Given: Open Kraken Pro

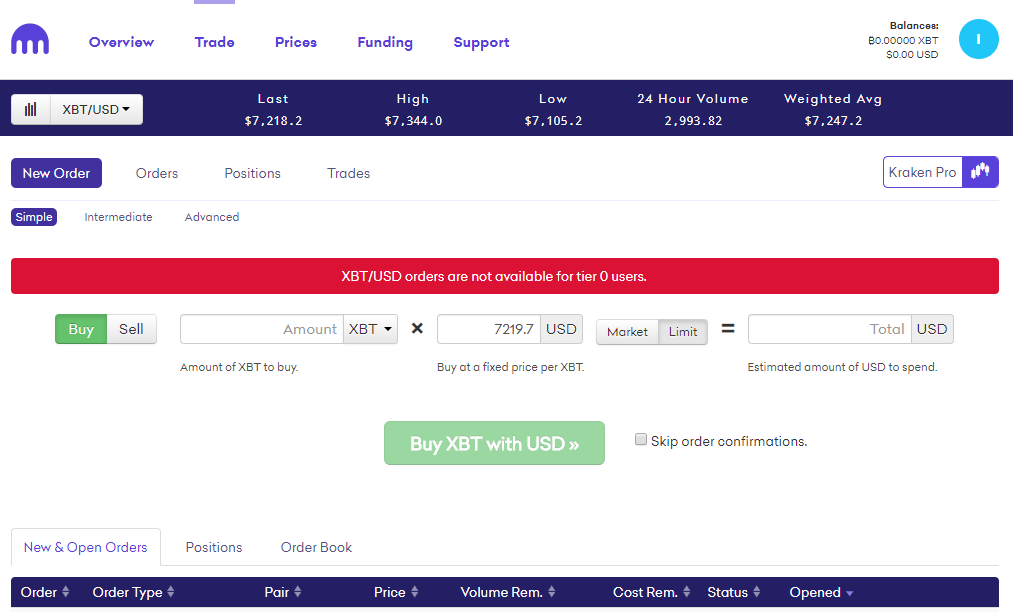Looking at the screenshot, I should tap(921, 171).
